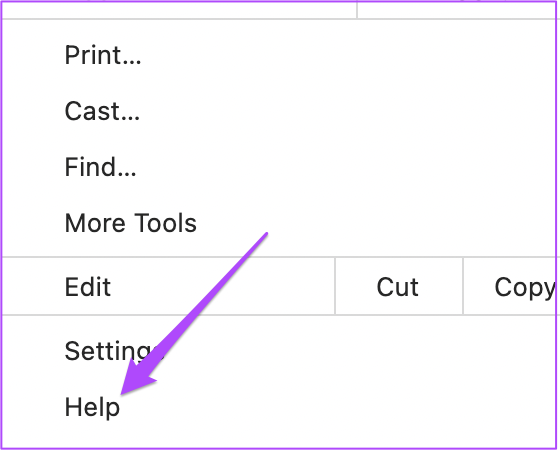Image resolution: width=560 pixels, height=450 pixels.
Task: Click the Copy button in Edit row
Action: [511, 286]
